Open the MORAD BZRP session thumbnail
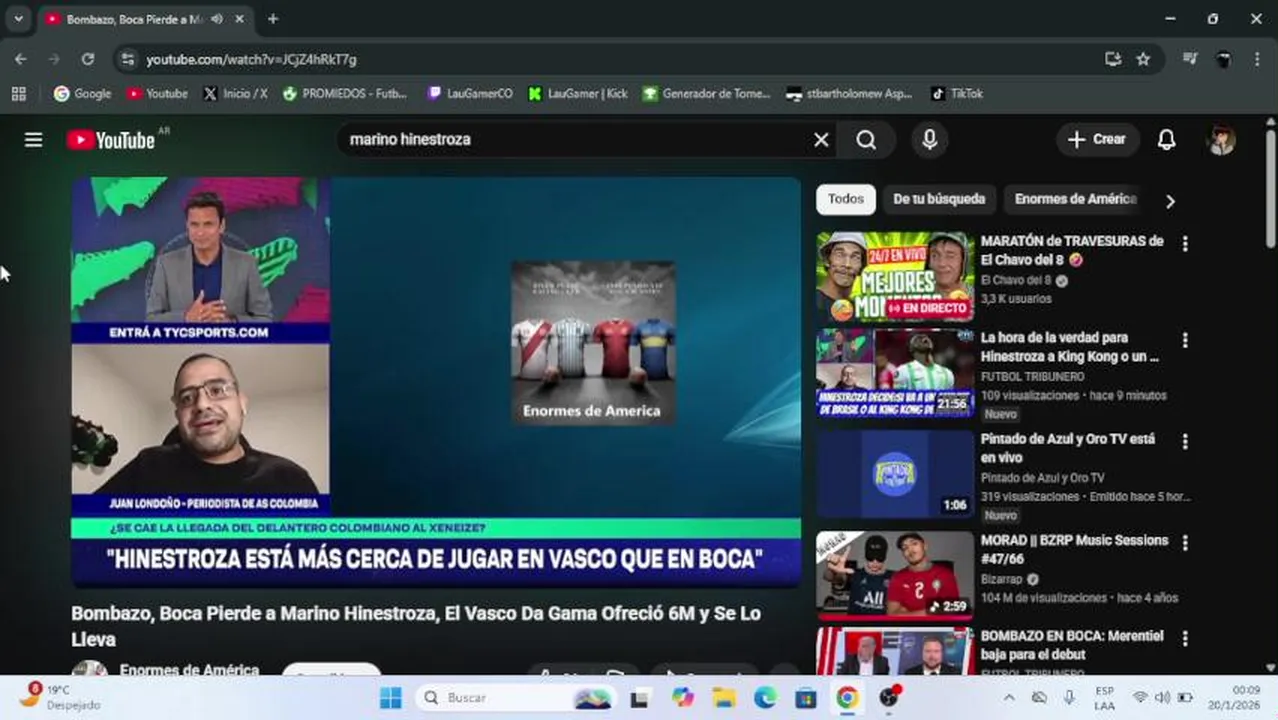Screen dimensions: 1278x720 point(895,575)
